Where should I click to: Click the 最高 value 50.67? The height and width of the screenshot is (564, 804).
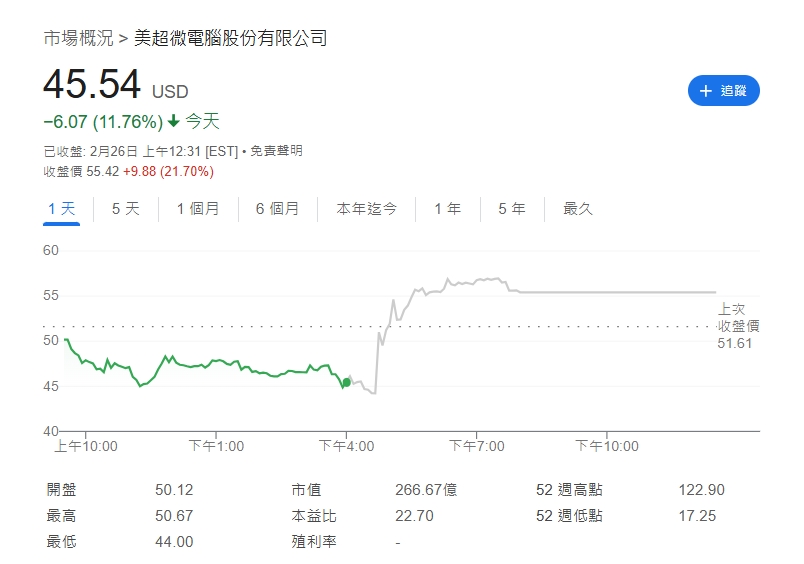[x=174, y=516]
